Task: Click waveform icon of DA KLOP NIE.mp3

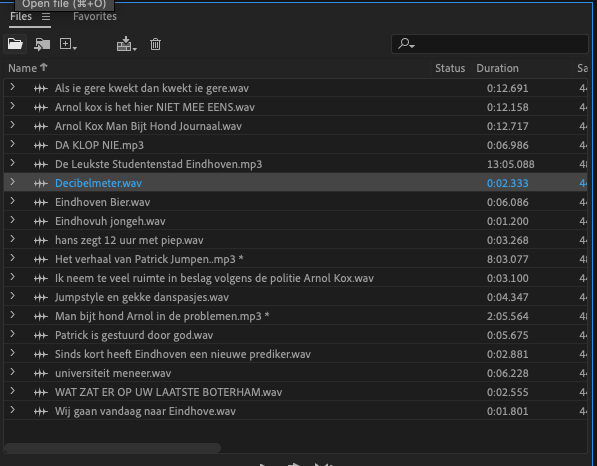Action: pos(41,146)
